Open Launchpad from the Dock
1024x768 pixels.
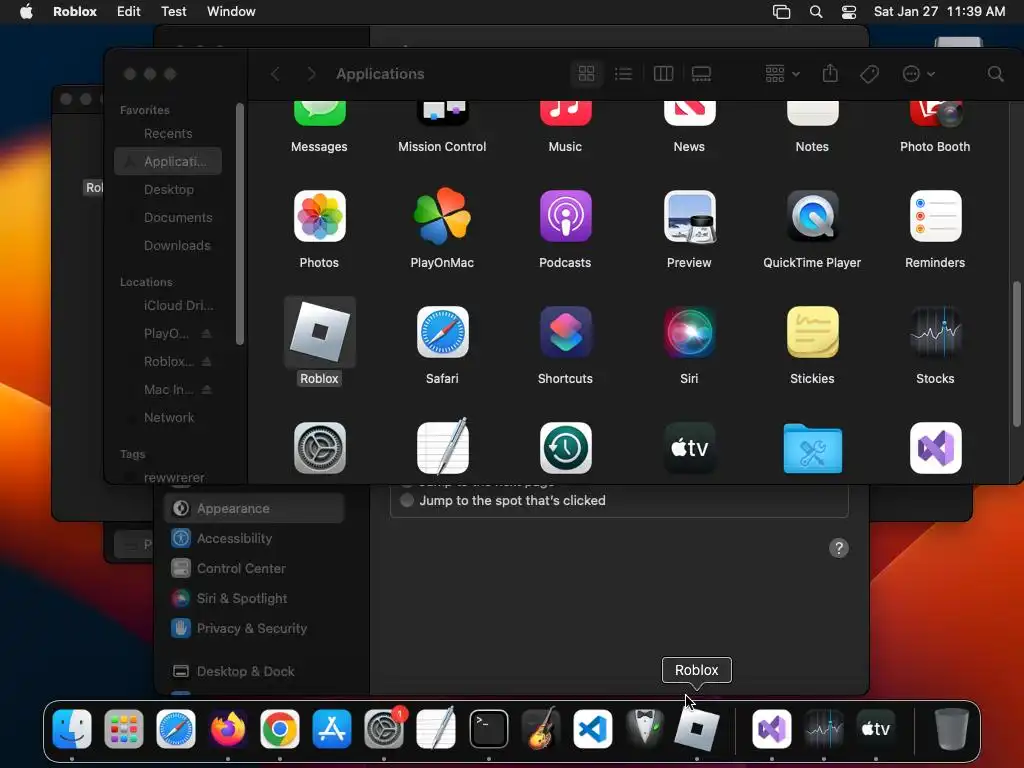pos(124,729)
